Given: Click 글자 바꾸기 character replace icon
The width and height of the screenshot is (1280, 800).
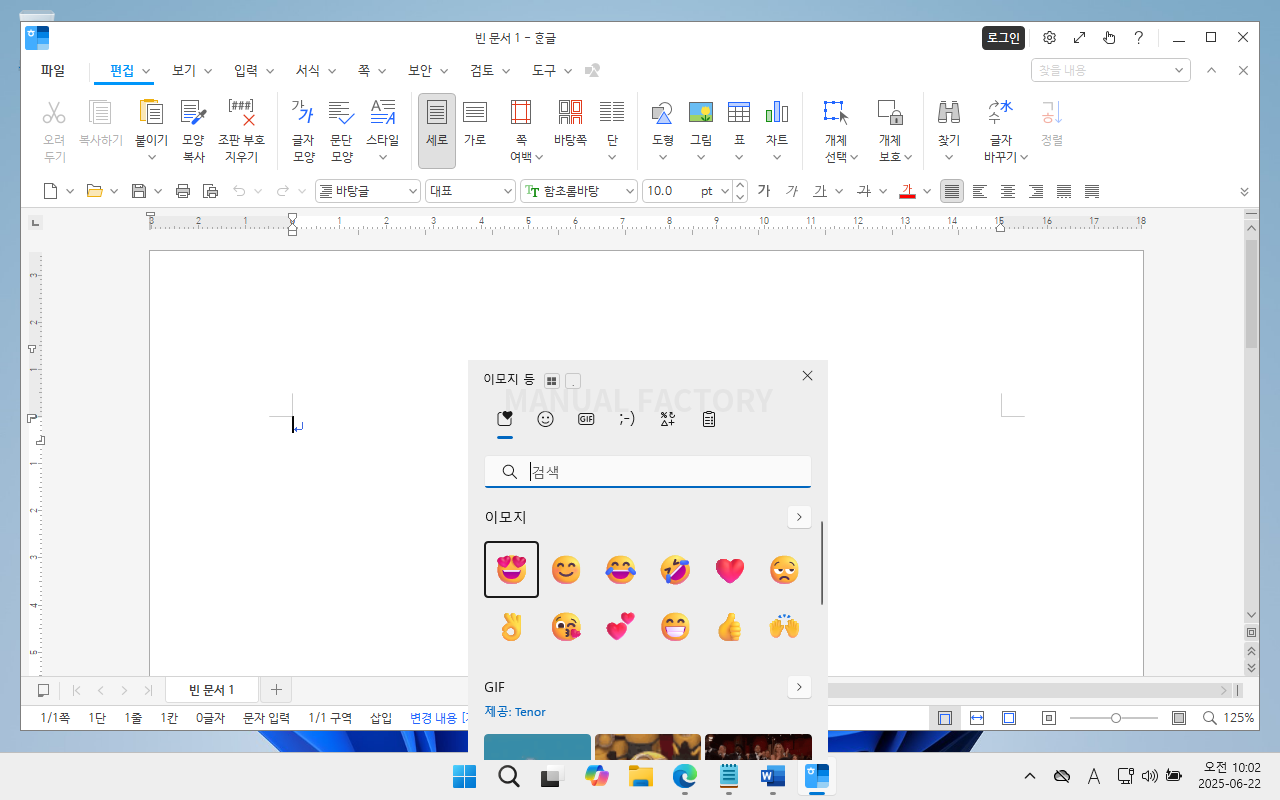Looking at the screenshot, I should coord(1001,112).
